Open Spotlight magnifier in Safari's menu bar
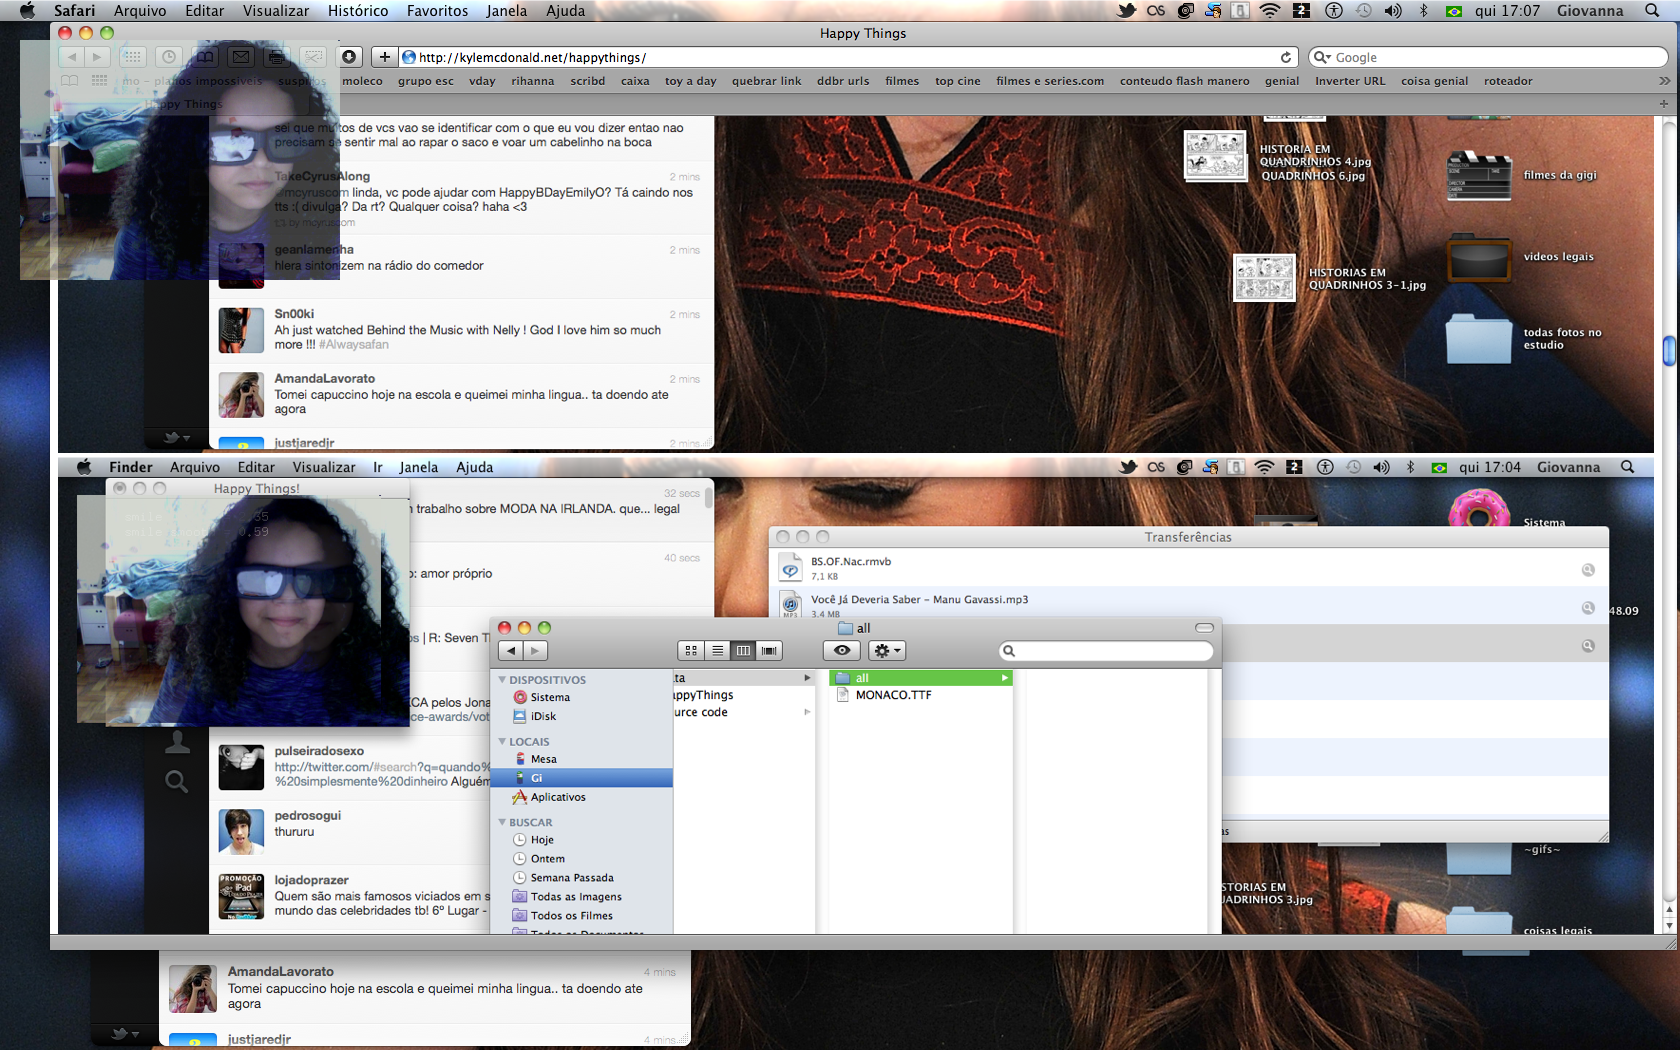1680x1050 pixels. (x=1652, y=11)
